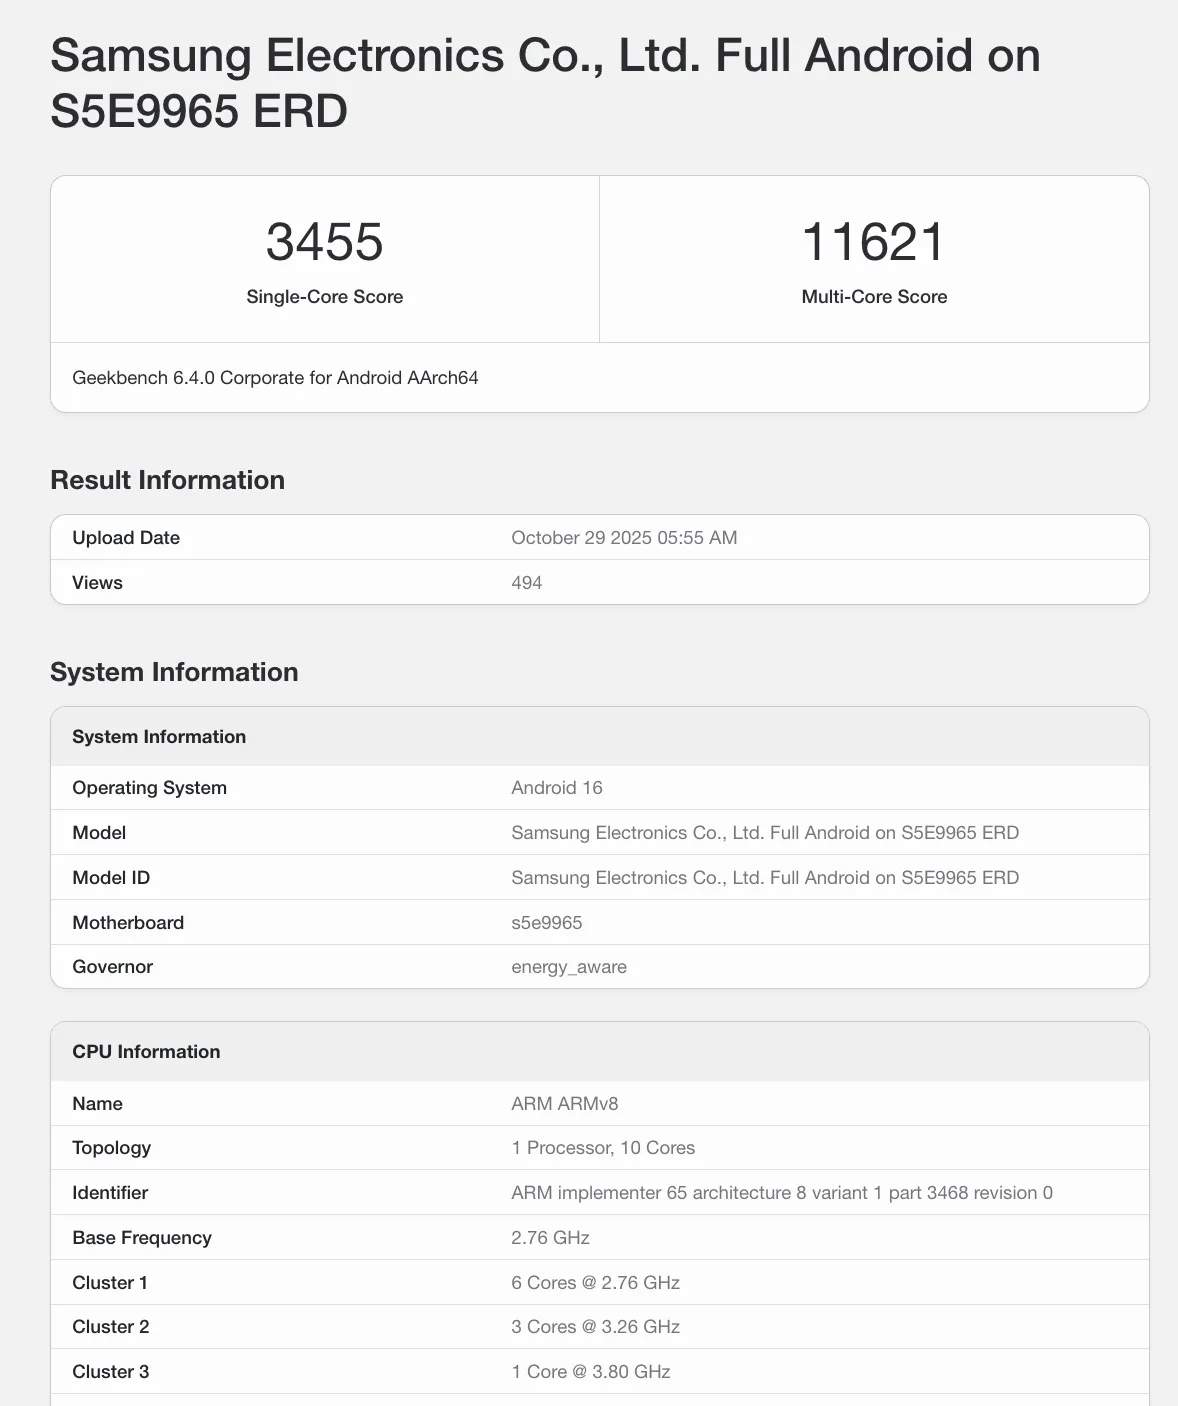Click the ARM ARMv8 CPU name
The image size is (1178, 1406).
[x=564, y=1104]
